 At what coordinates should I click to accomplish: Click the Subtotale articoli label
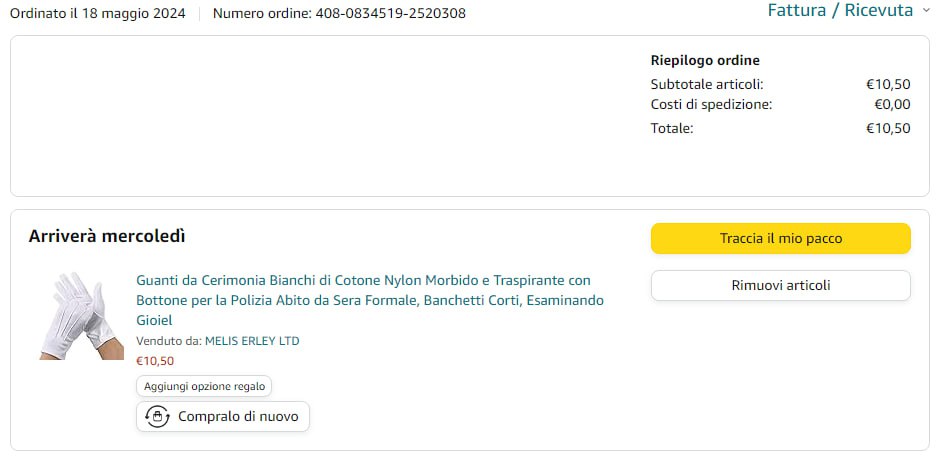706,84
